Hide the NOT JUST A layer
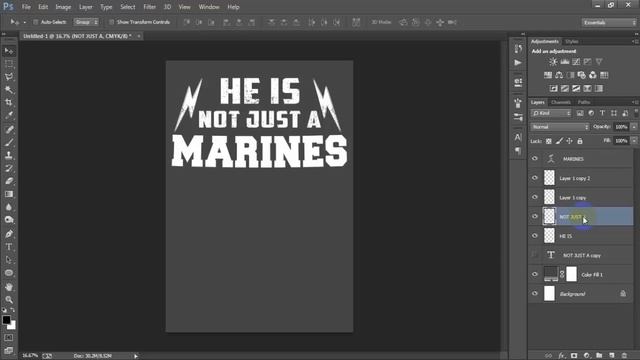640x360 pixels. (x=535, y=216)
